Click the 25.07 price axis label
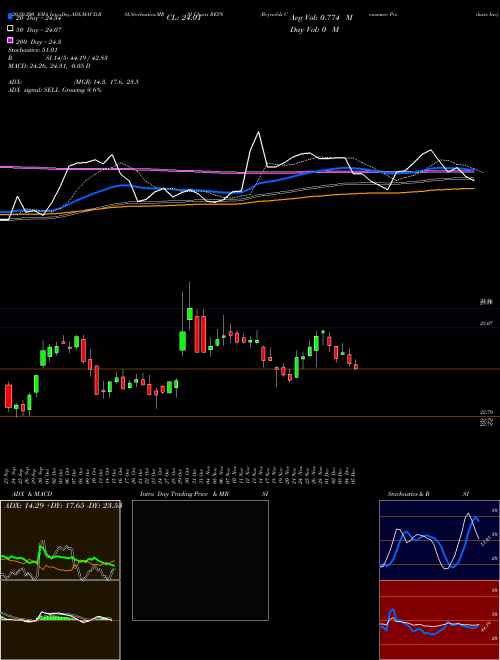Viewport: 500px width, 660px height. [486, 323]
